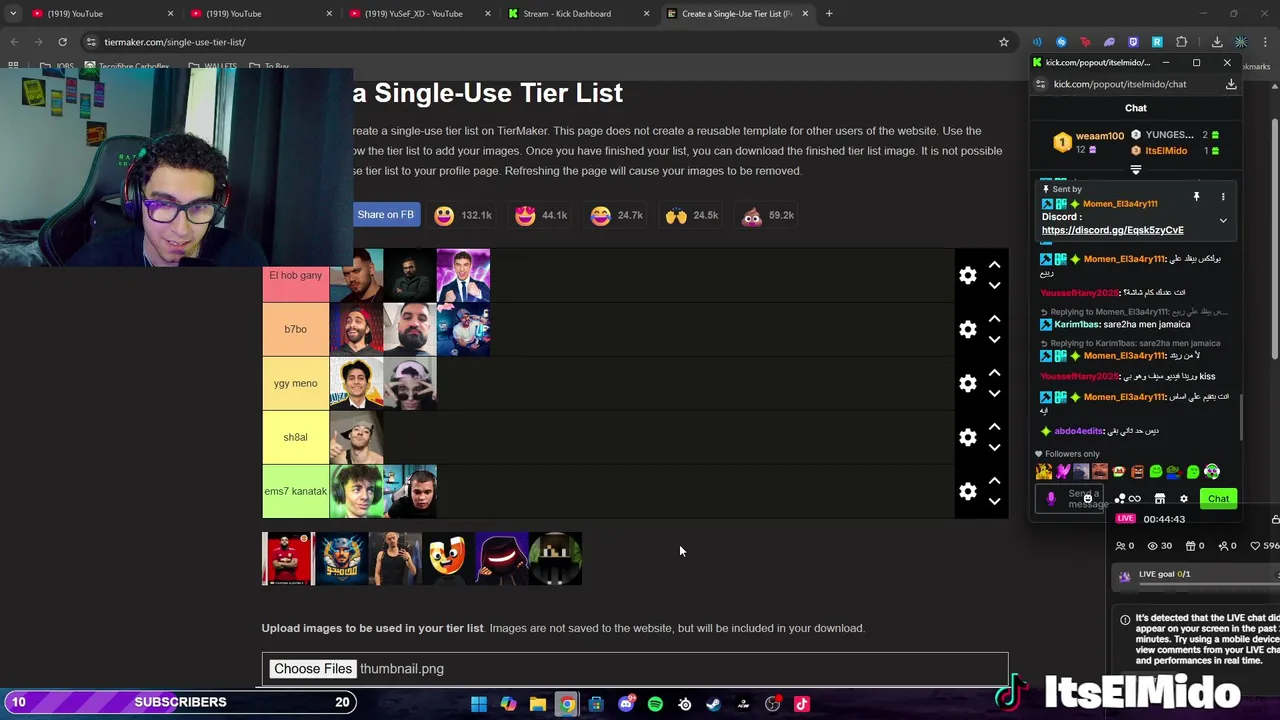Collapse the chat leaderboard with the arrow
The width and height of the screenshot is (1280, 720).
click(1135, 170)
